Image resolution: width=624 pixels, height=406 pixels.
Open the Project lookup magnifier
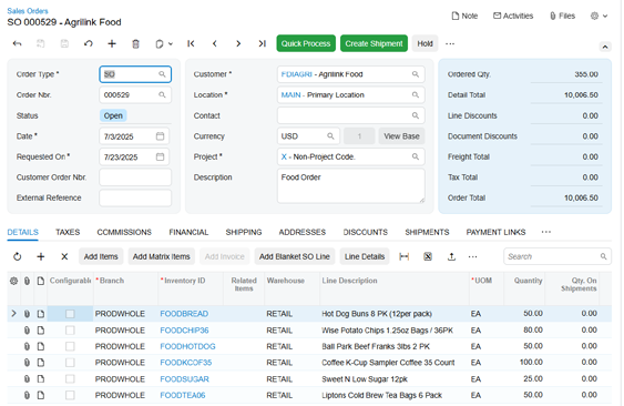415,157
